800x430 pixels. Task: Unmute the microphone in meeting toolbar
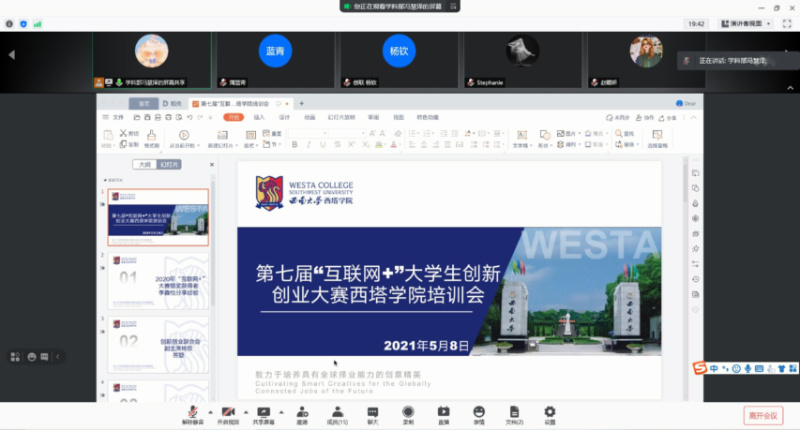click(192, 413)
